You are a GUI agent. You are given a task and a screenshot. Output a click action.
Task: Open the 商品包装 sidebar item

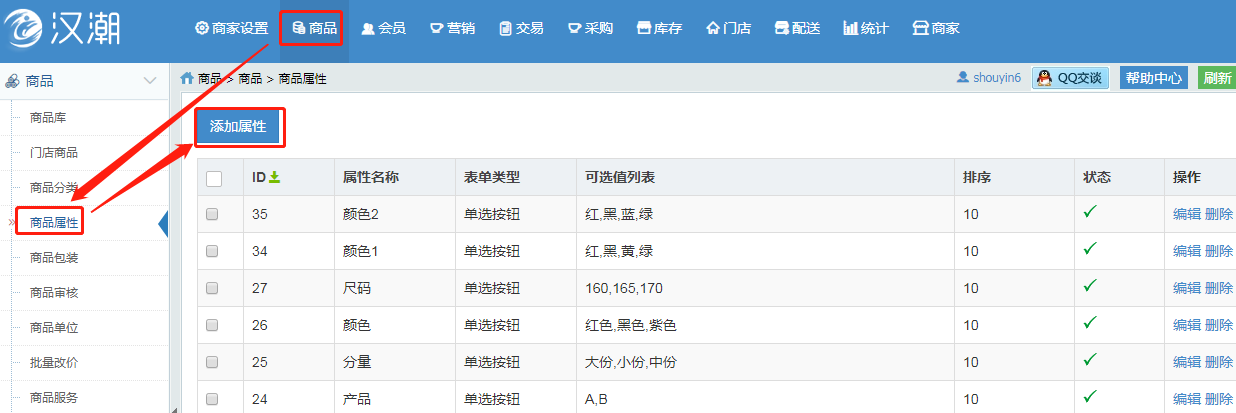tap(54, 258)
